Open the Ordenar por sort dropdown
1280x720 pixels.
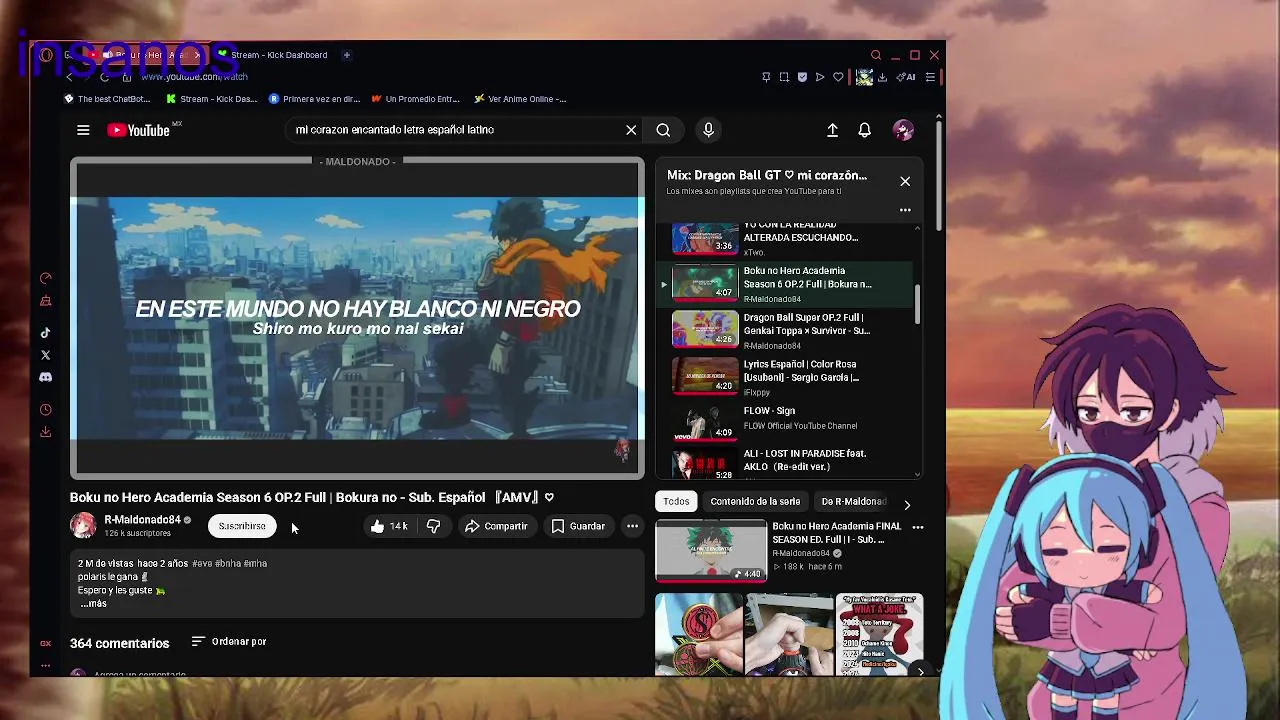coord(229,642)
